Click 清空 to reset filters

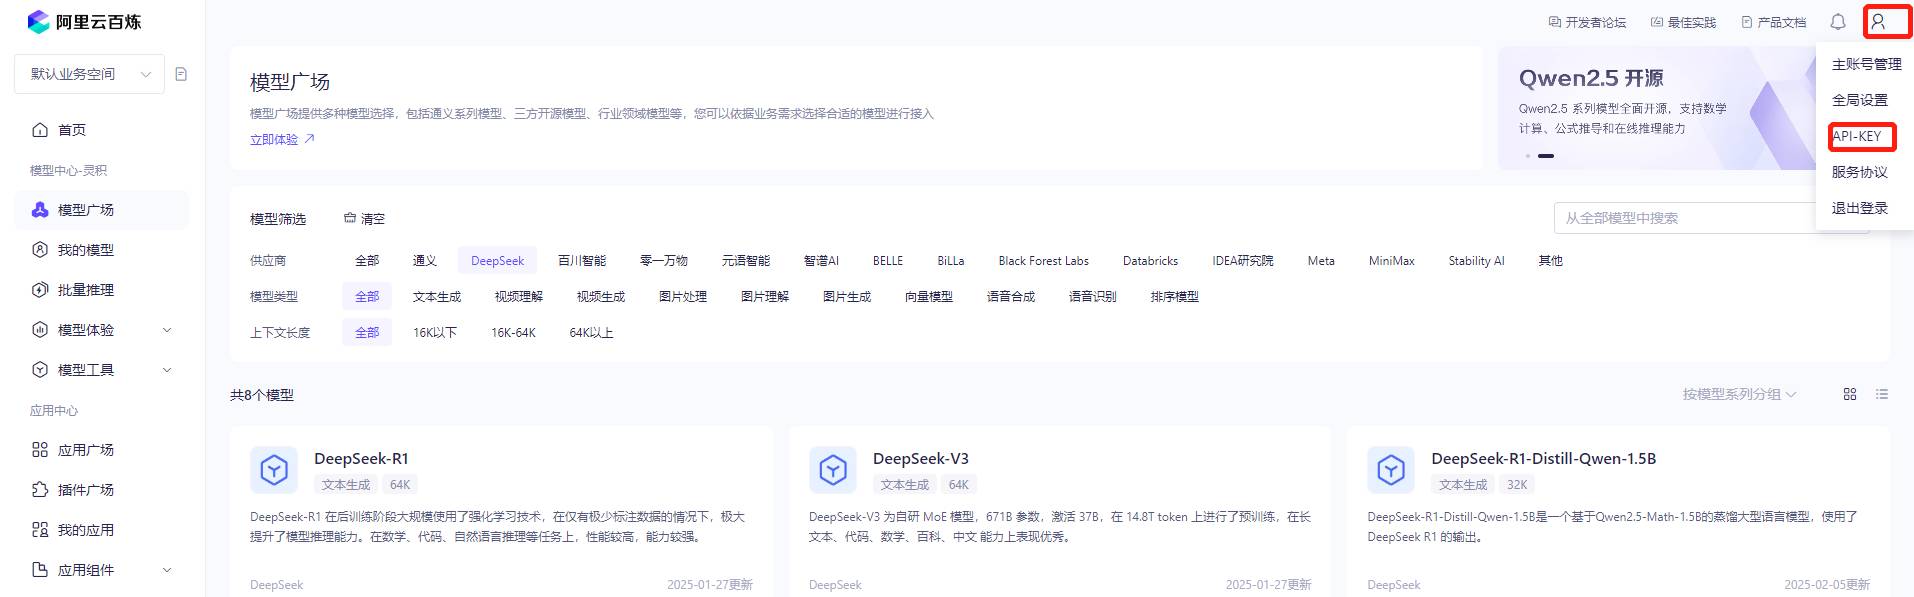coord(364,218)
